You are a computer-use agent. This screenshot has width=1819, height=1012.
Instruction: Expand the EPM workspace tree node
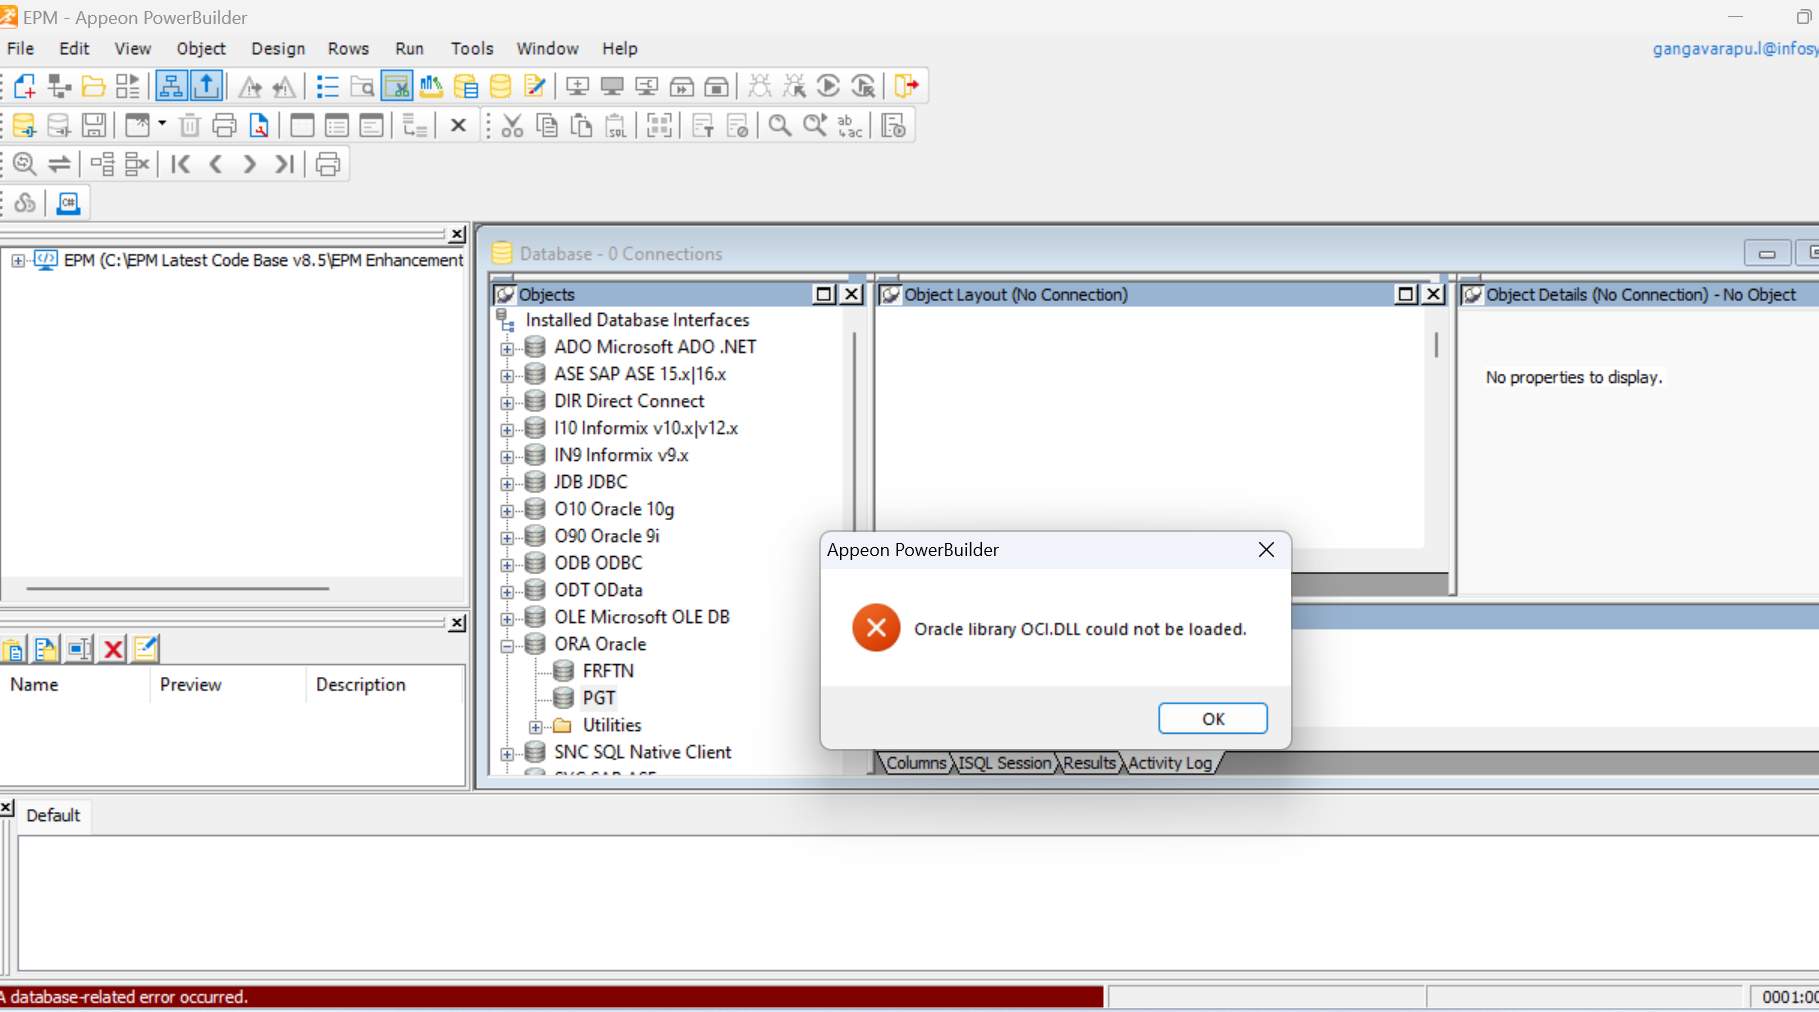pyautogui.click(x=18, y=261)
